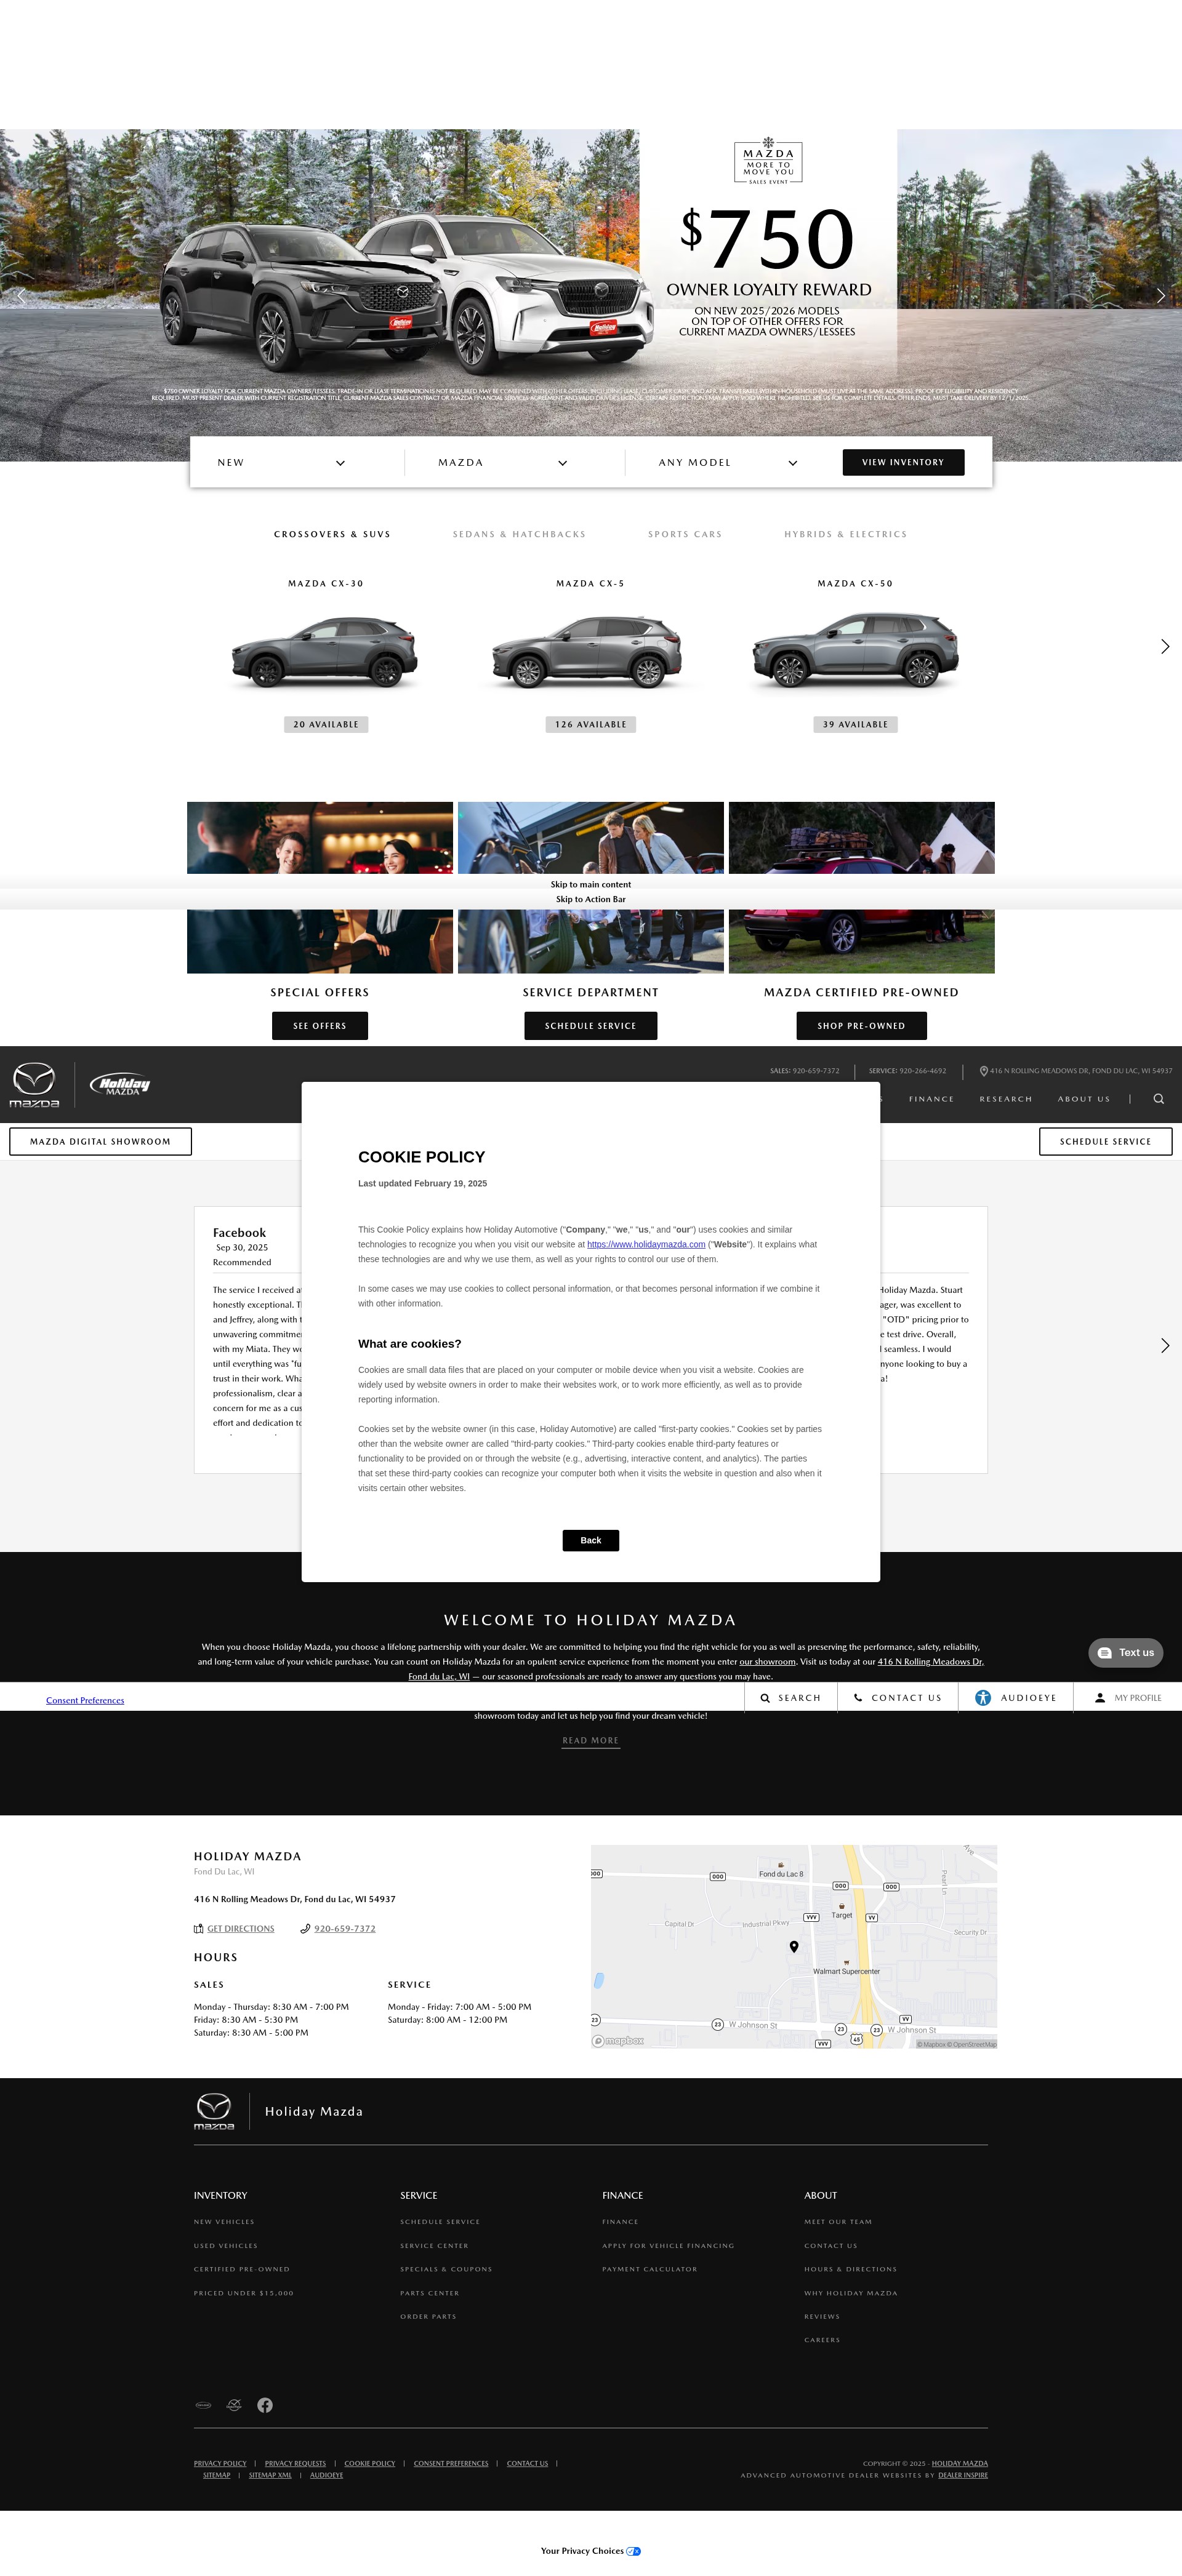Click the Mazda CX-50 vehicle image
1182x2576 pixels.
[x=855, y=650]
